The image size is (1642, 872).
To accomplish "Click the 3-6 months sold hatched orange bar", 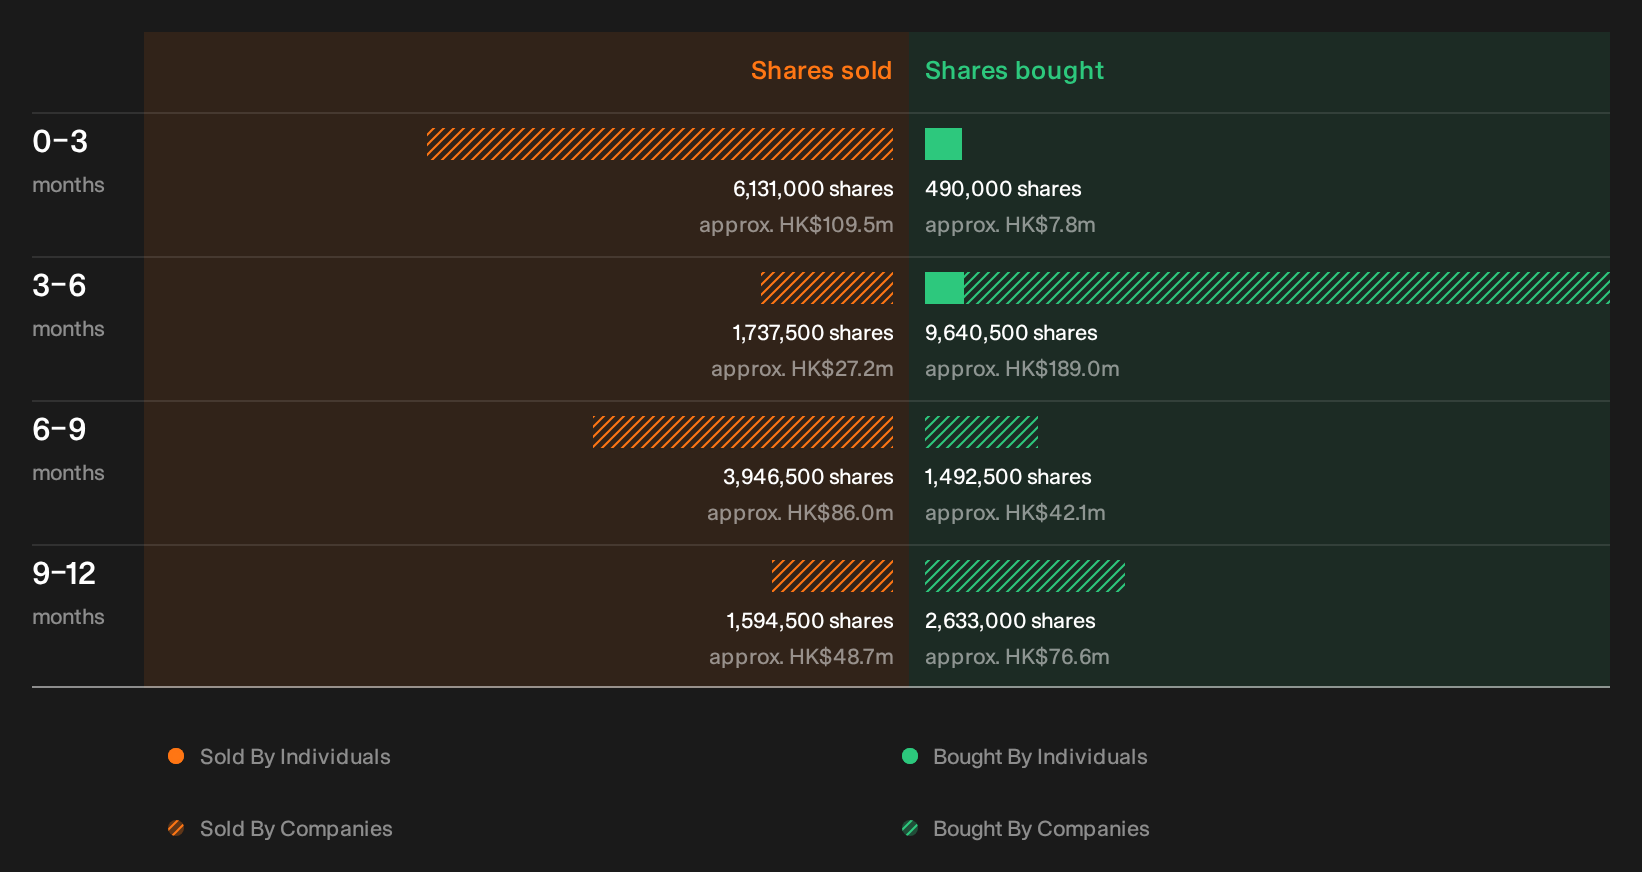I will pos(827,288).
